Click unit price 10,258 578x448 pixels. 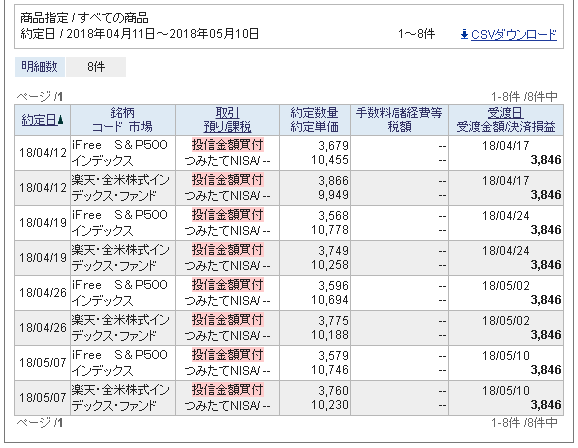click(x=330, y=265)
